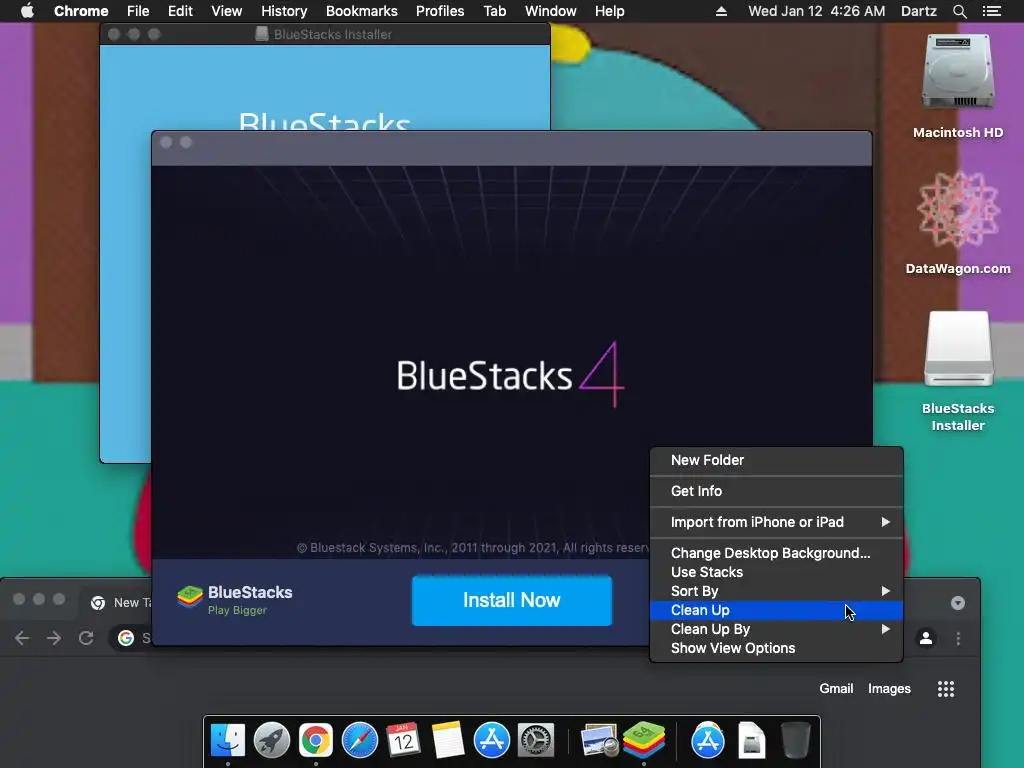1024x768 pixels.
Task: Open the Notes app in dock
Action: point(447,741)
